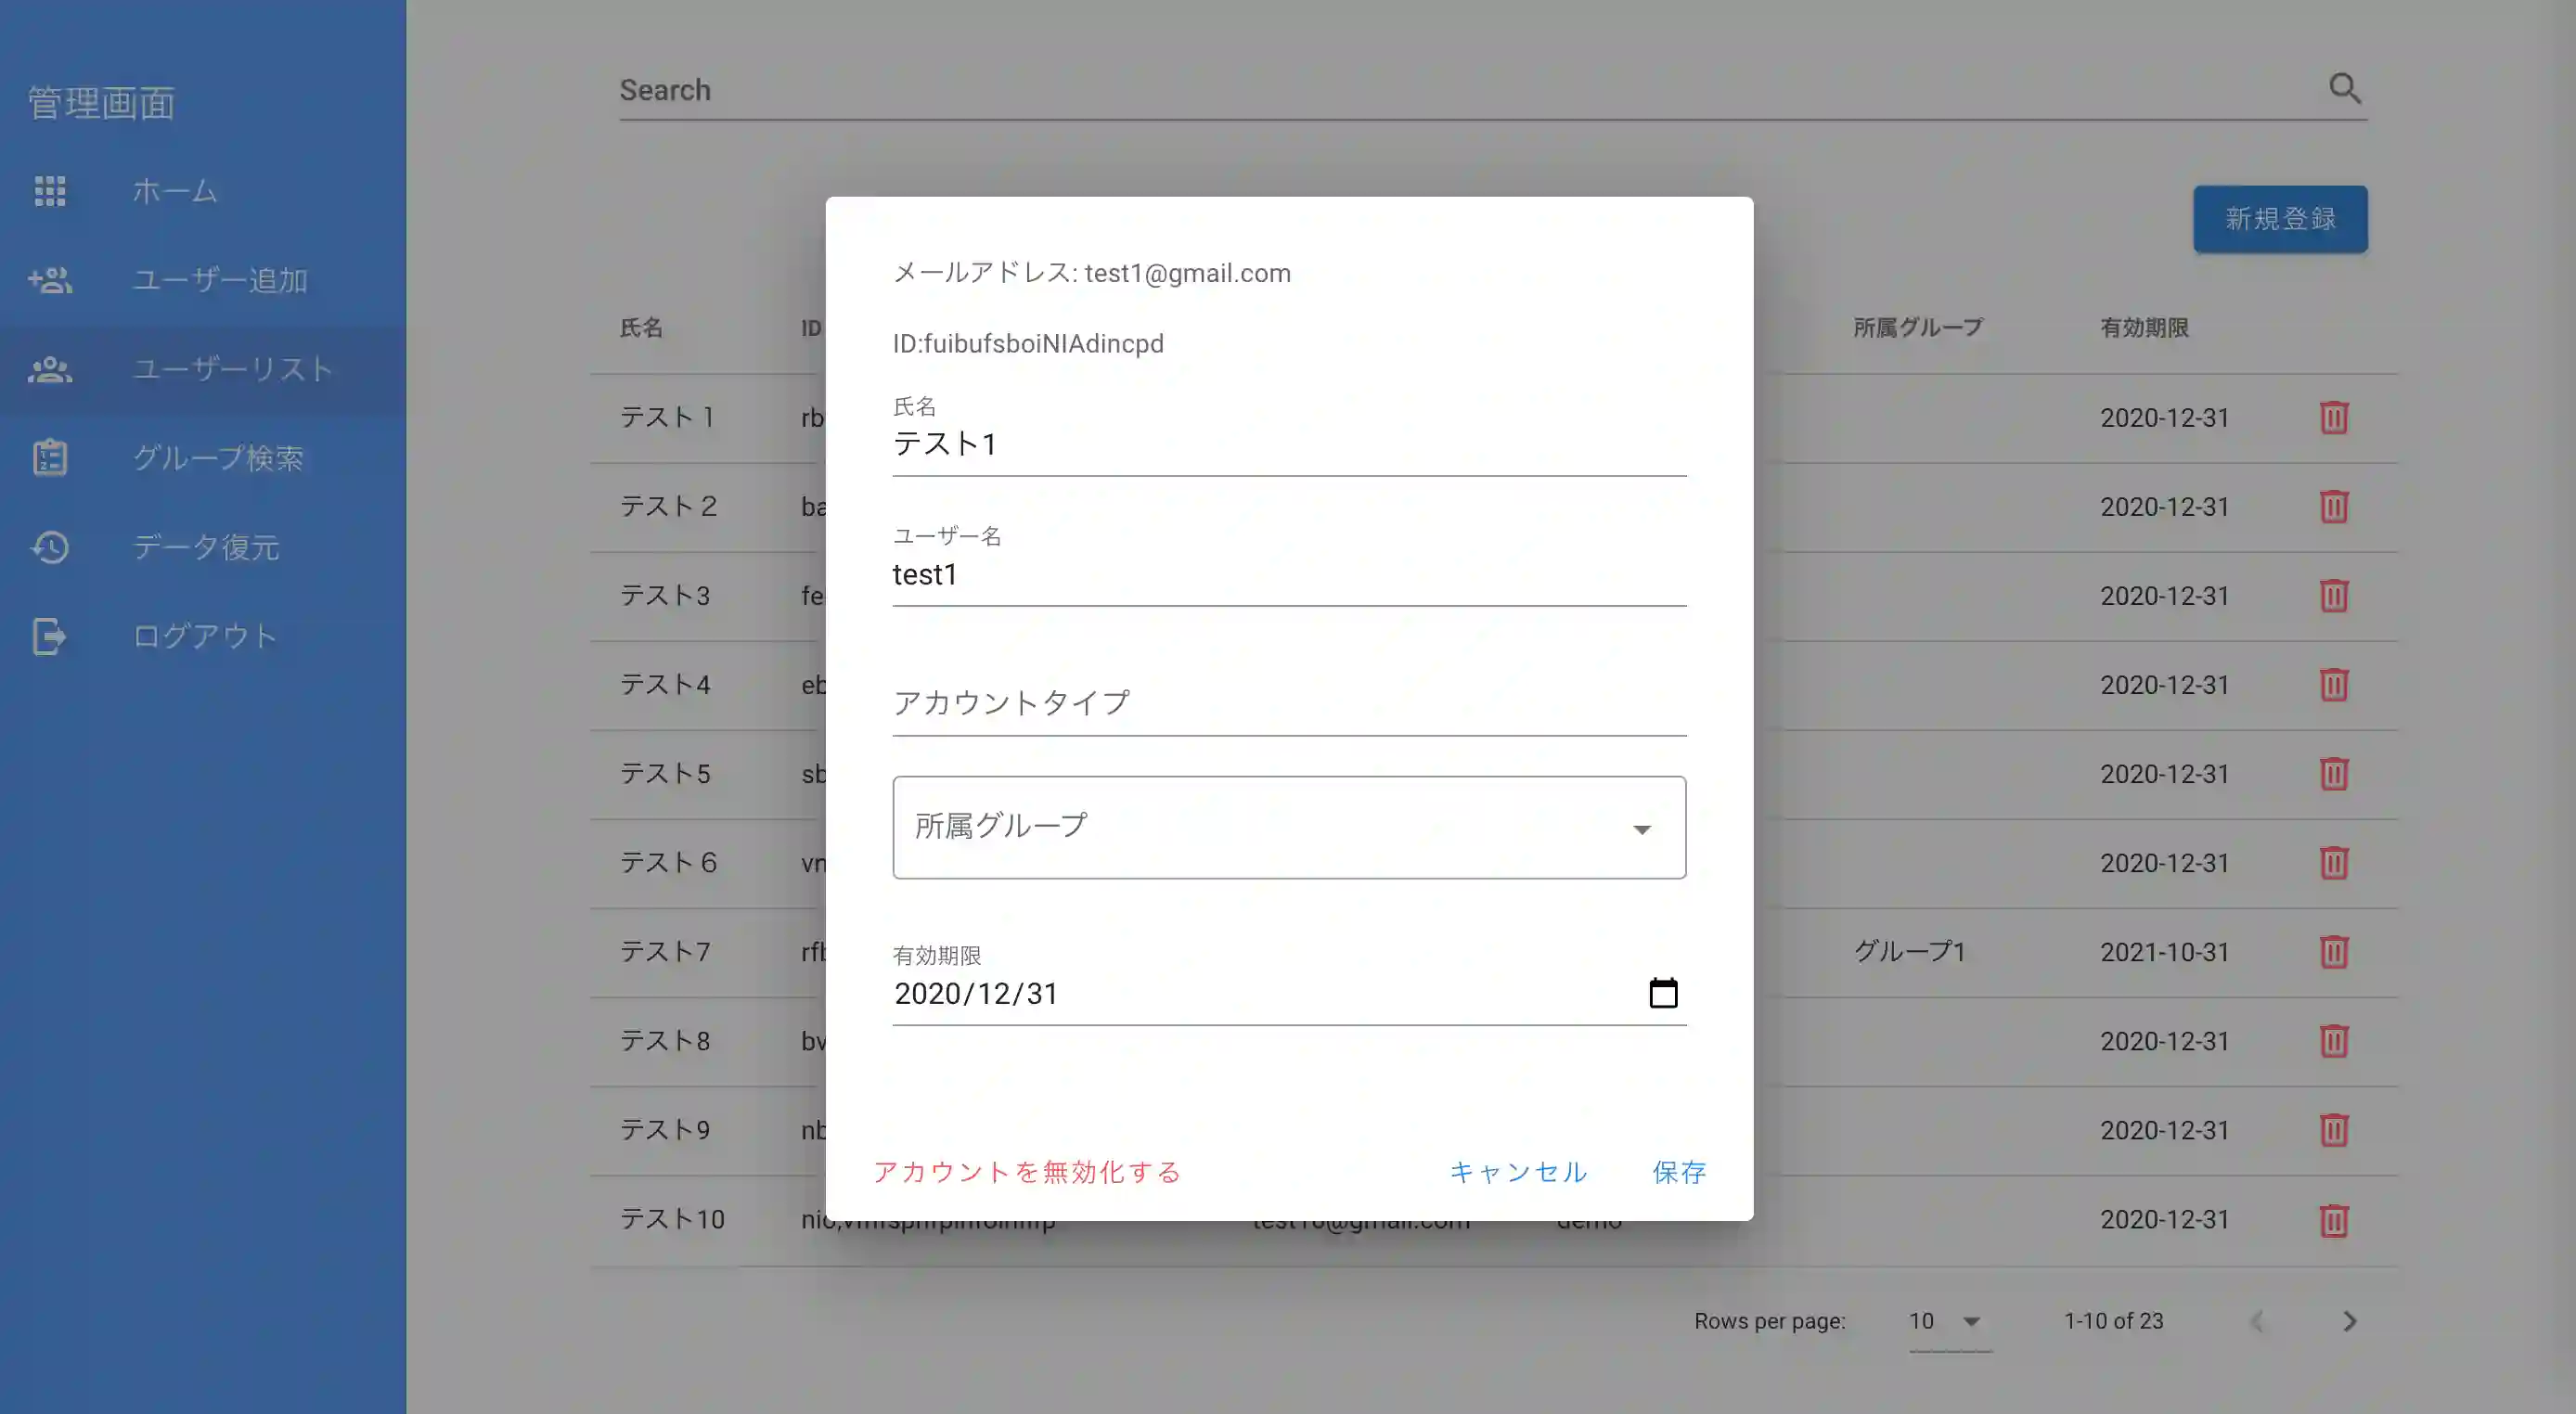Click the search magnifier icon
This screenshot has height=1414, width=2576.
[x=2344, y=89]
